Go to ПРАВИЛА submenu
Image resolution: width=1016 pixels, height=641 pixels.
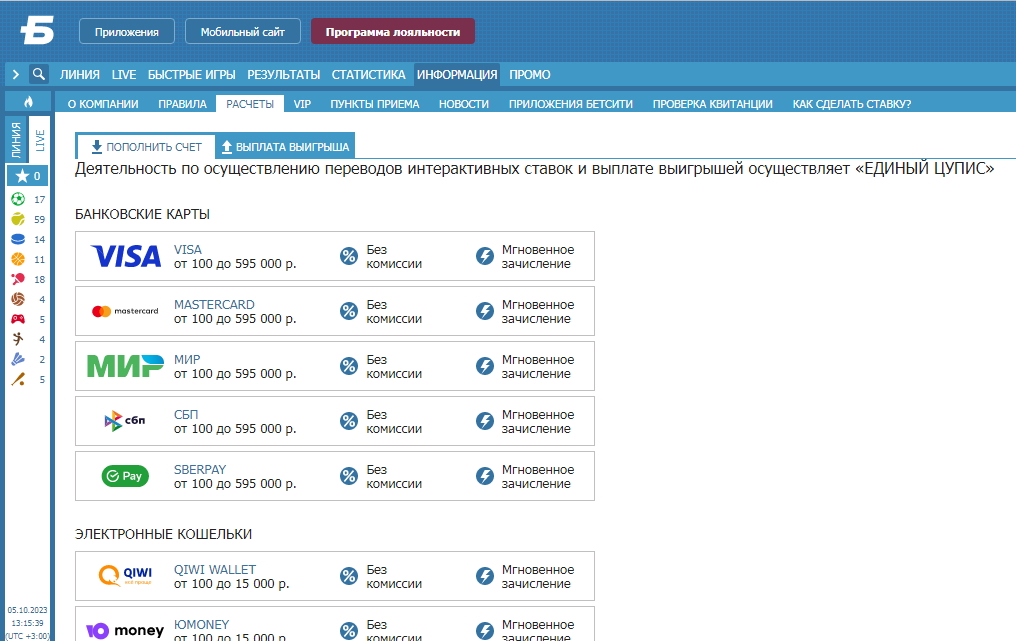182,104
